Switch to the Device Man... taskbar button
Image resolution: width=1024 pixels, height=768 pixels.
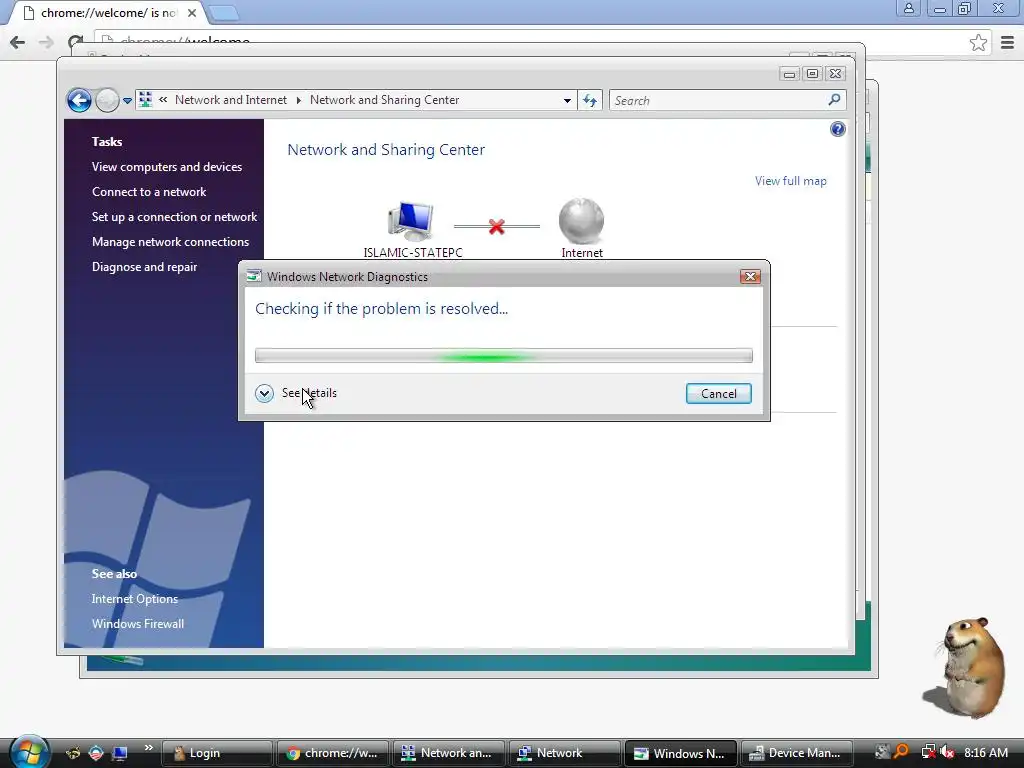796,753
